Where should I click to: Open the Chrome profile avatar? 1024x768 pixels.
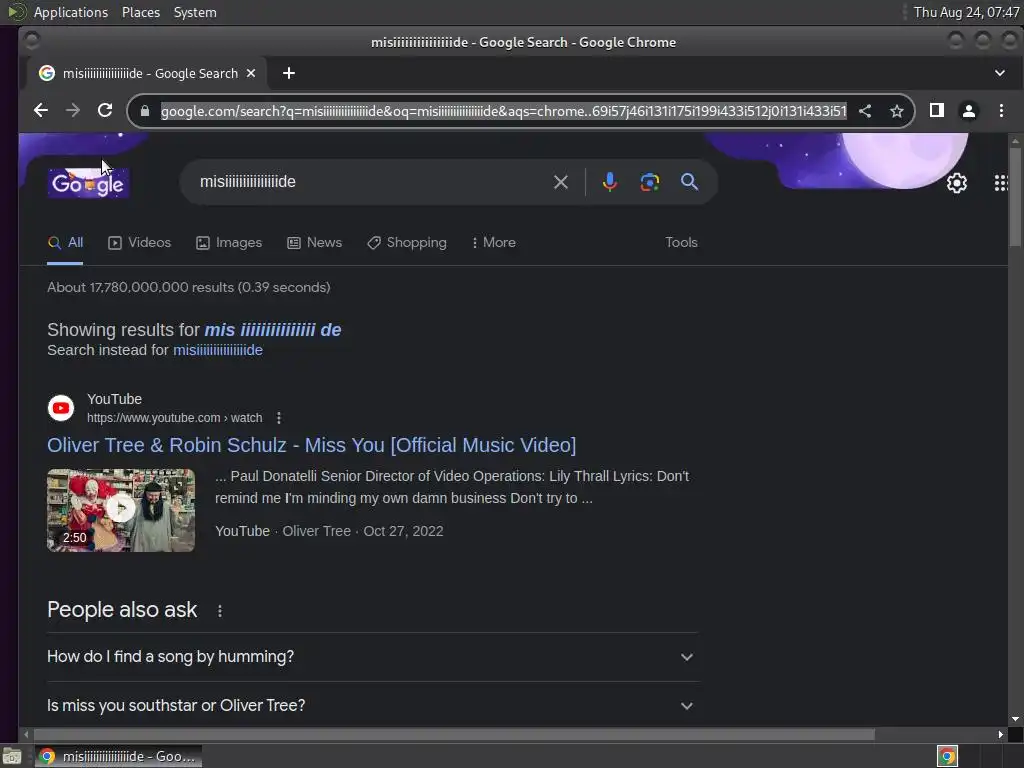[968, 111]
